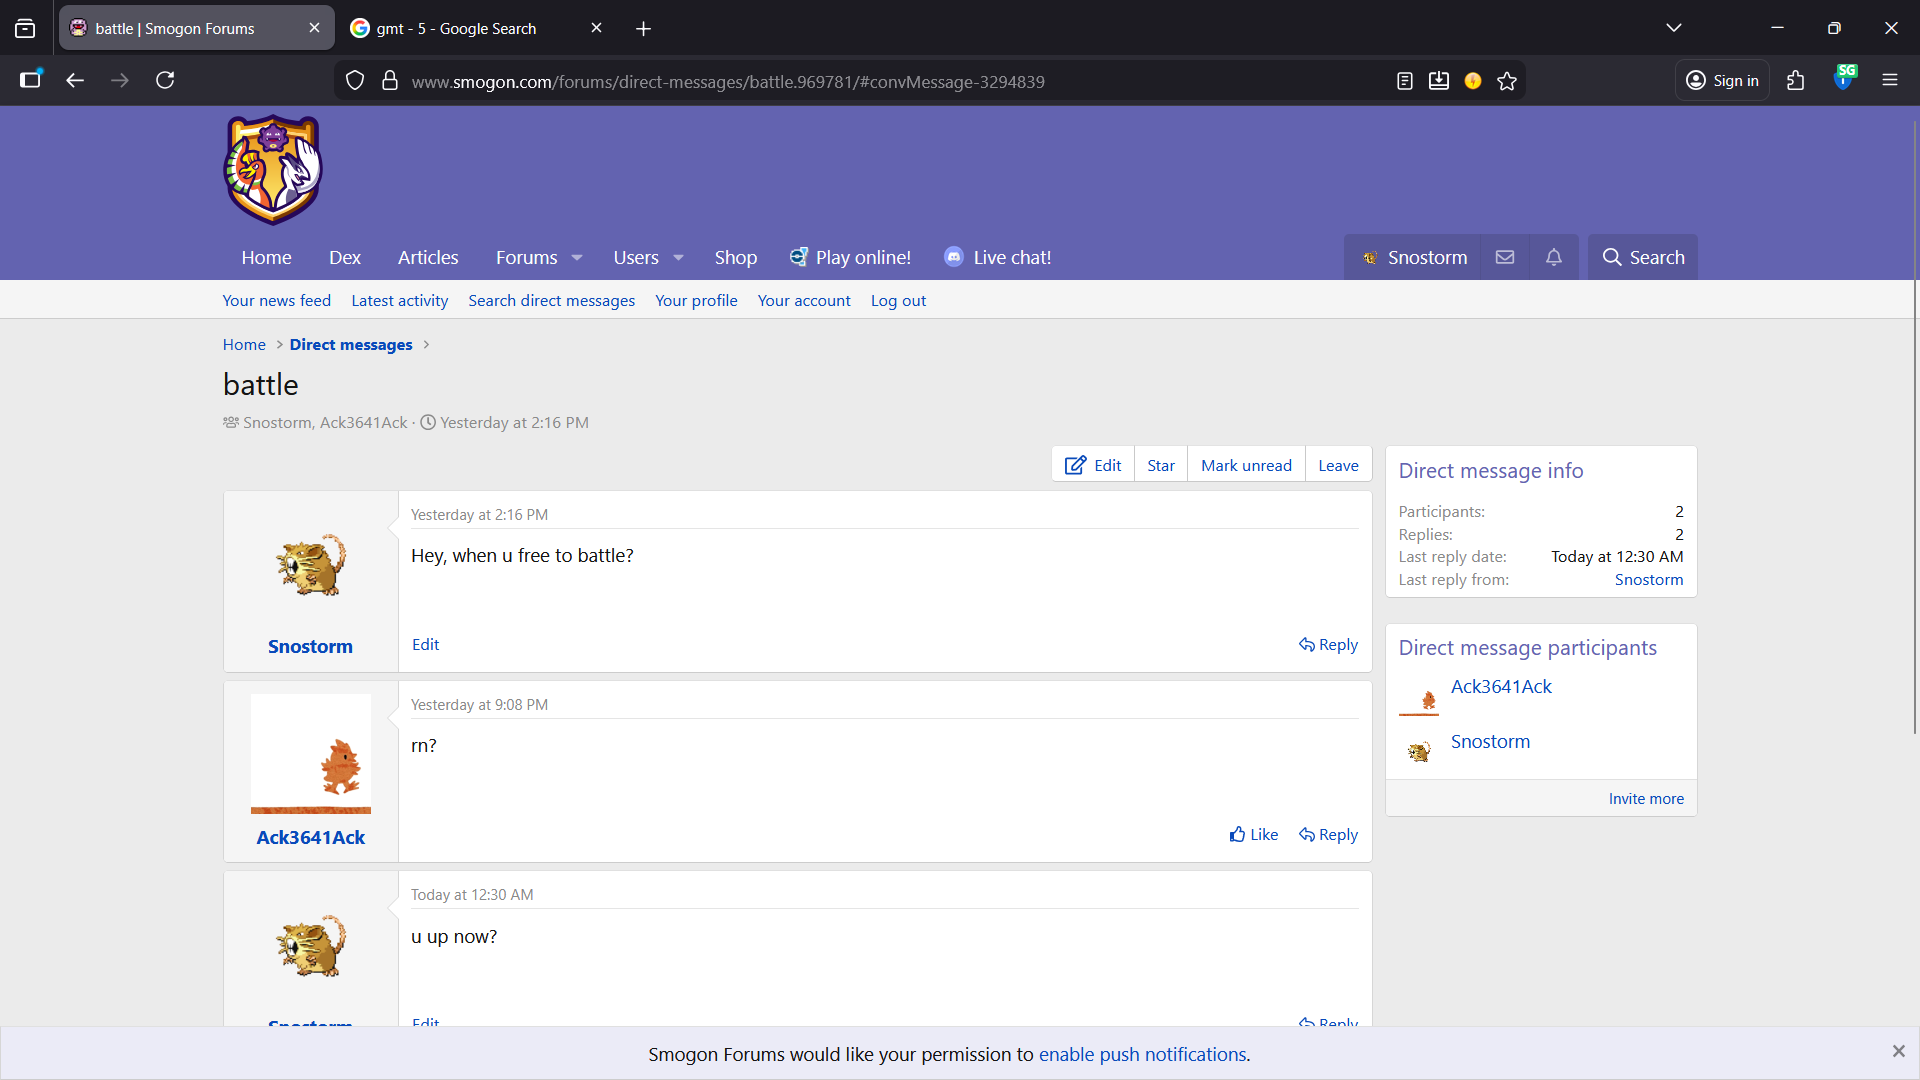Dismiss the push notifications banner
This screenshot has height=1080, width=1920.
click(x=1897, y=1051)
